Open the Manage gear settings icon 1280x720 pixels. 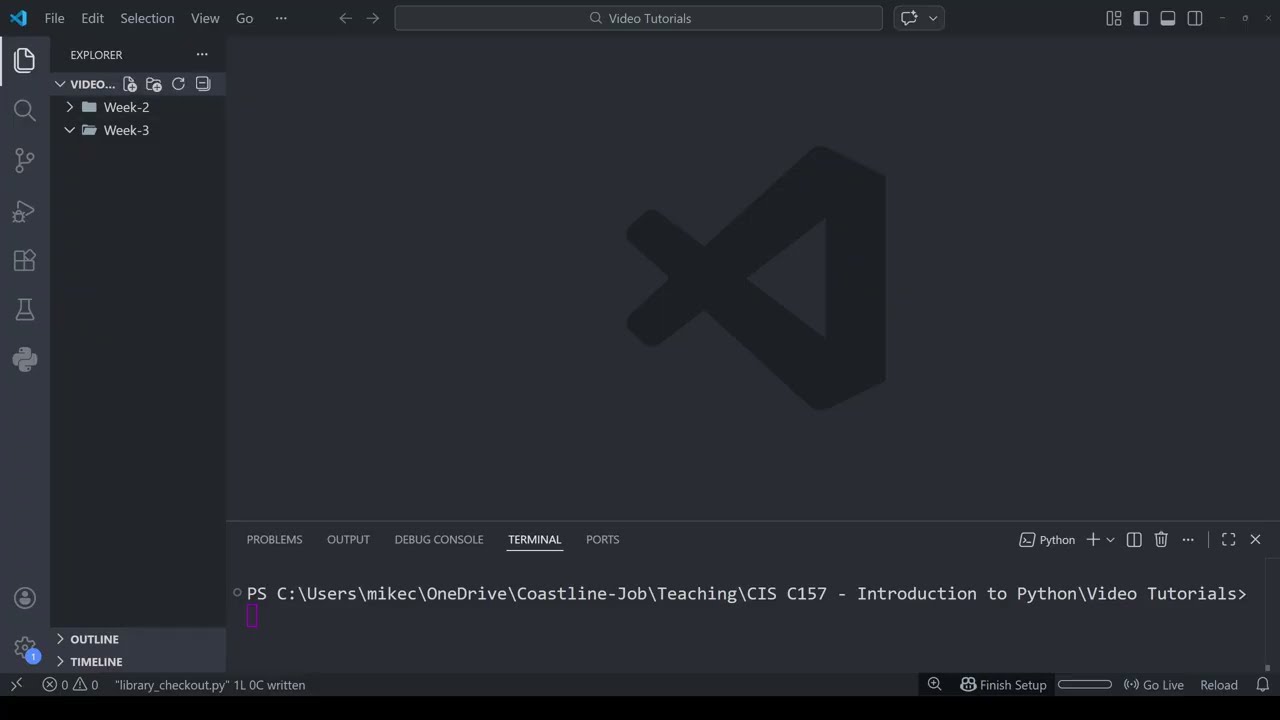pos(25,648)
